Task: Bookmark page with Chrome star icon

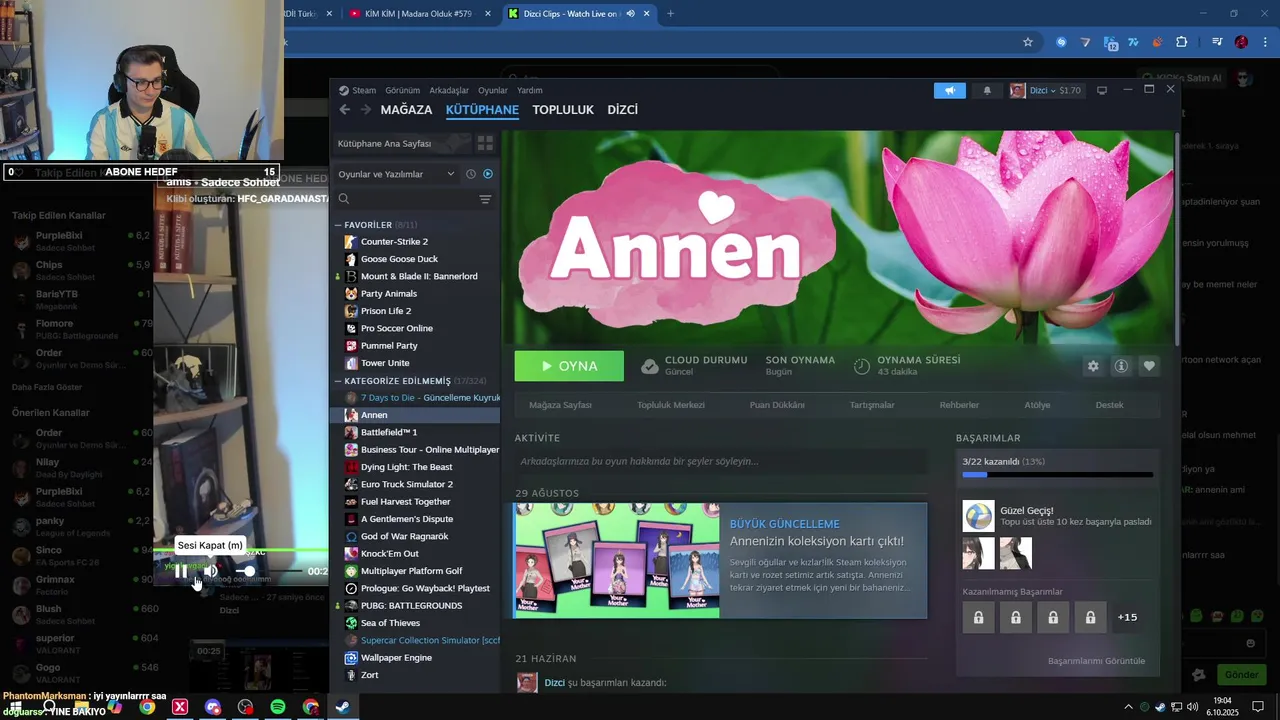Action: coord(1027,42)
